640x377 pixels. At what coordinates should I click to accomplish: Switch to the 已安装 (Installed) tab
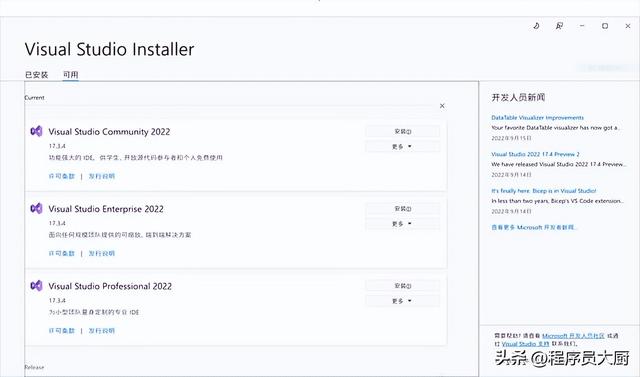click(36, 75)
